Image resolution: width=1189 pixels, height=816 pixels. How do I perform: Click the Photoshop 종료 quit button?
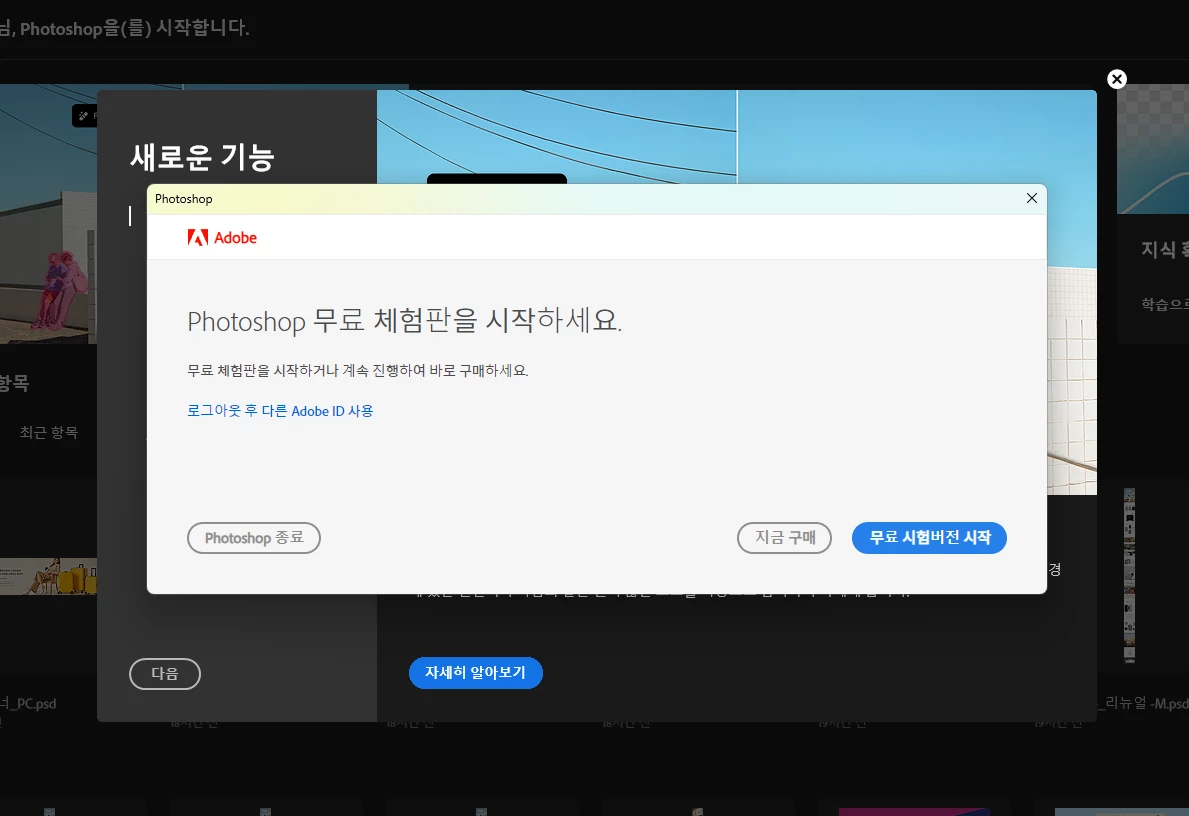tap(254, 538)
